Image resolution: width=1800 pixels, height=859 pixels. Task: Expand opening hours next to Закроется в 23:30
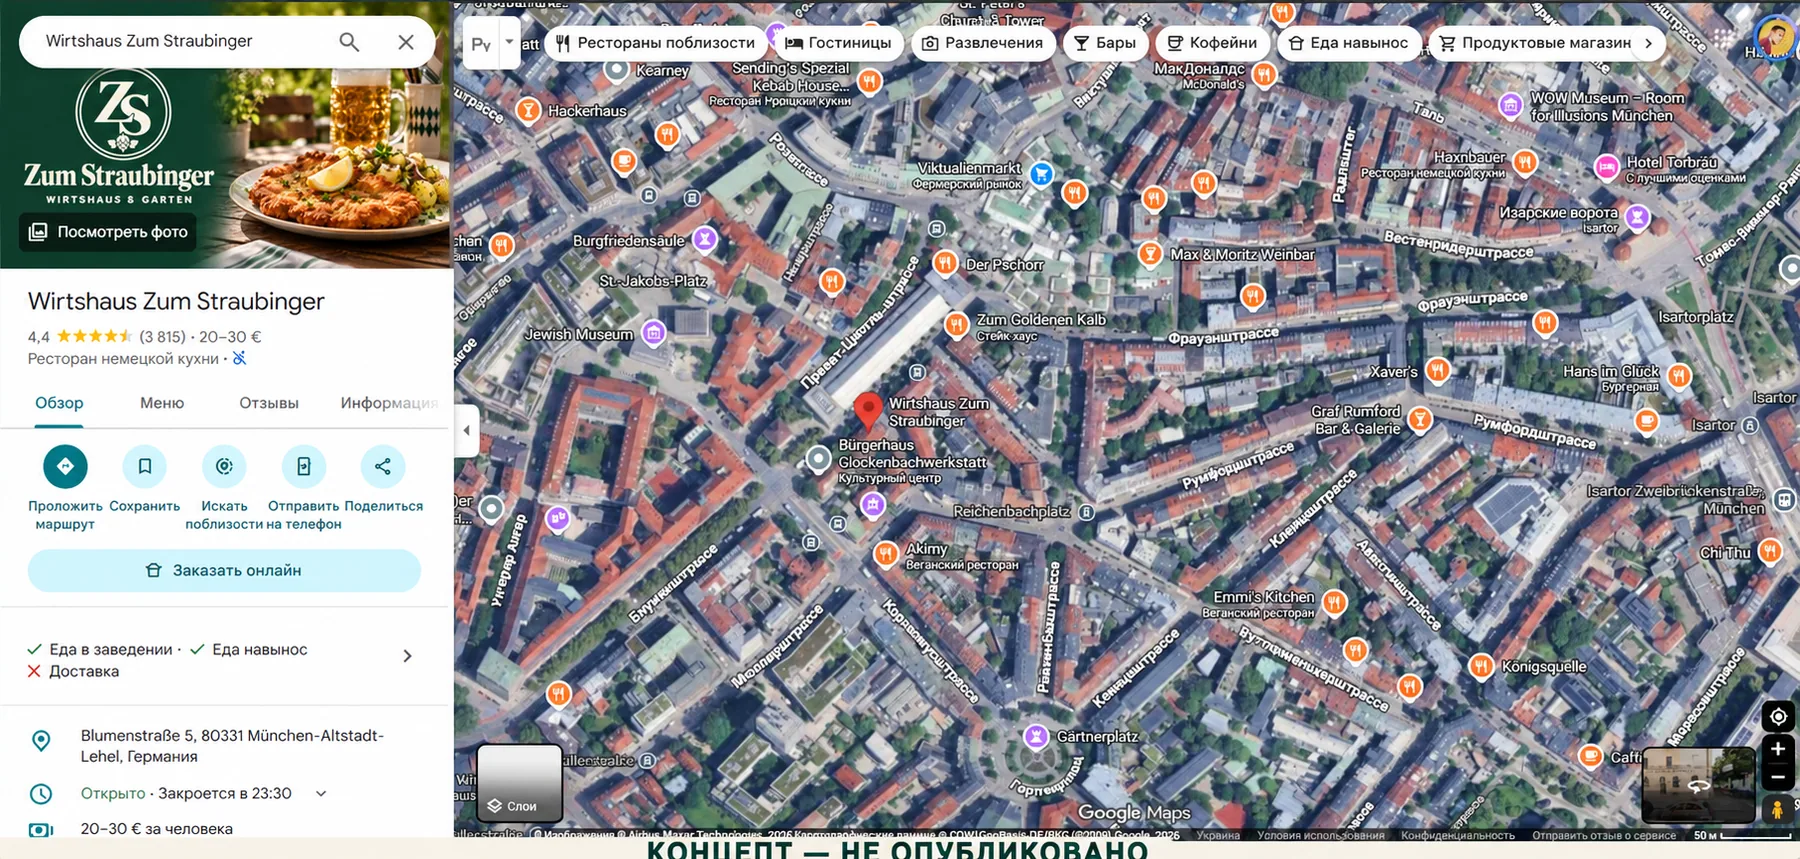click(321, 794)
